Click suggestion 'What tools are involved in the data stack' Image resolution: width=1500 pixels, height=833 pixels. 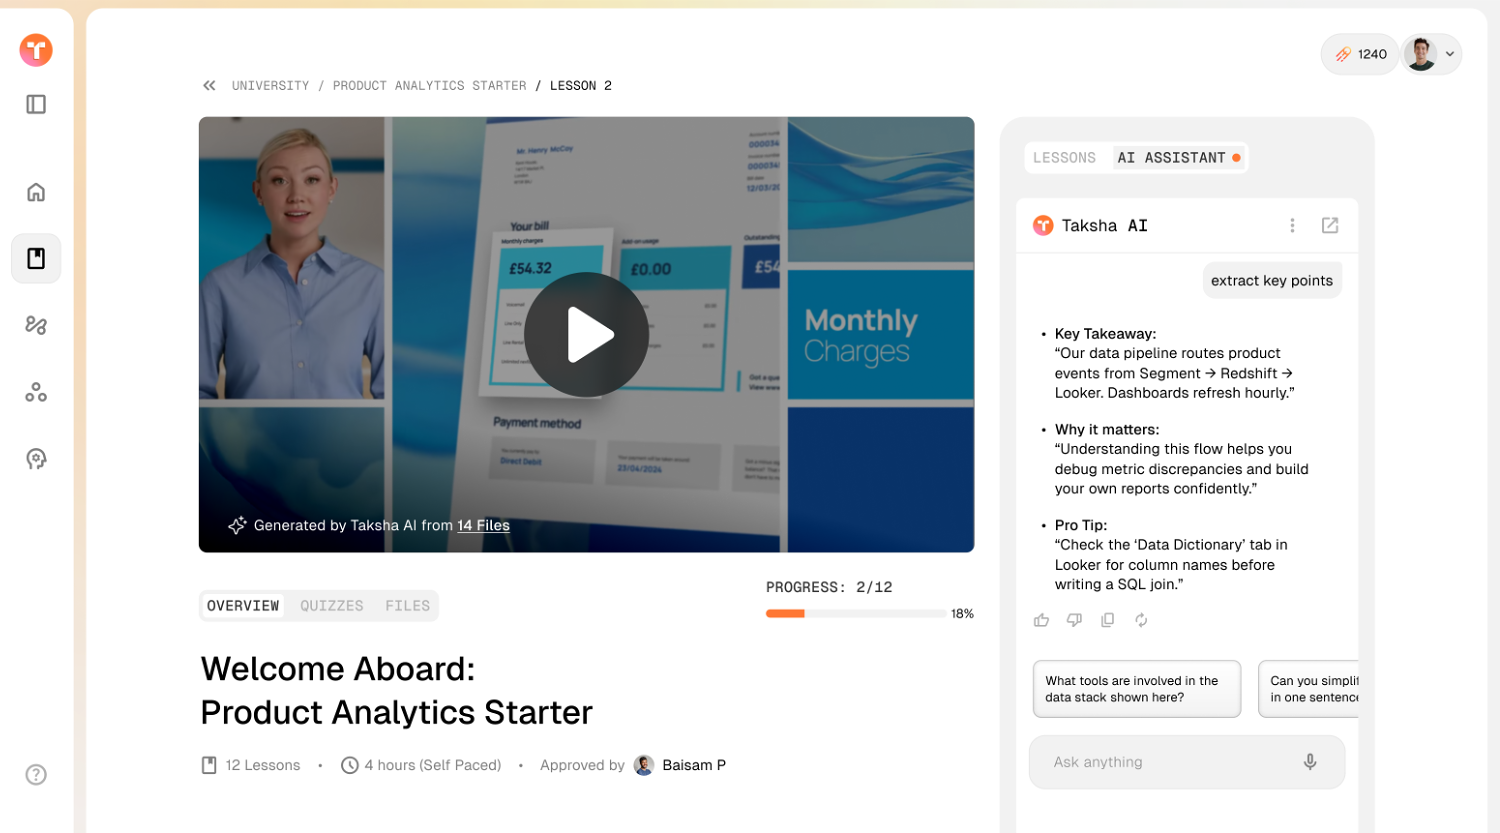[x=1137, y=689]
